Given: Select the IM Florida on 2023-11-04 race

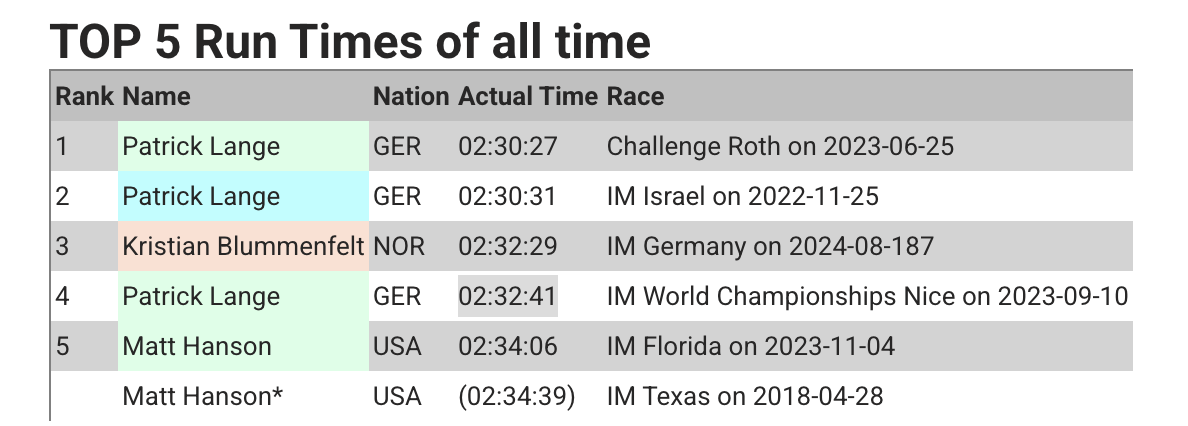Looking at the screenshot, I should (x=750, y=347).
